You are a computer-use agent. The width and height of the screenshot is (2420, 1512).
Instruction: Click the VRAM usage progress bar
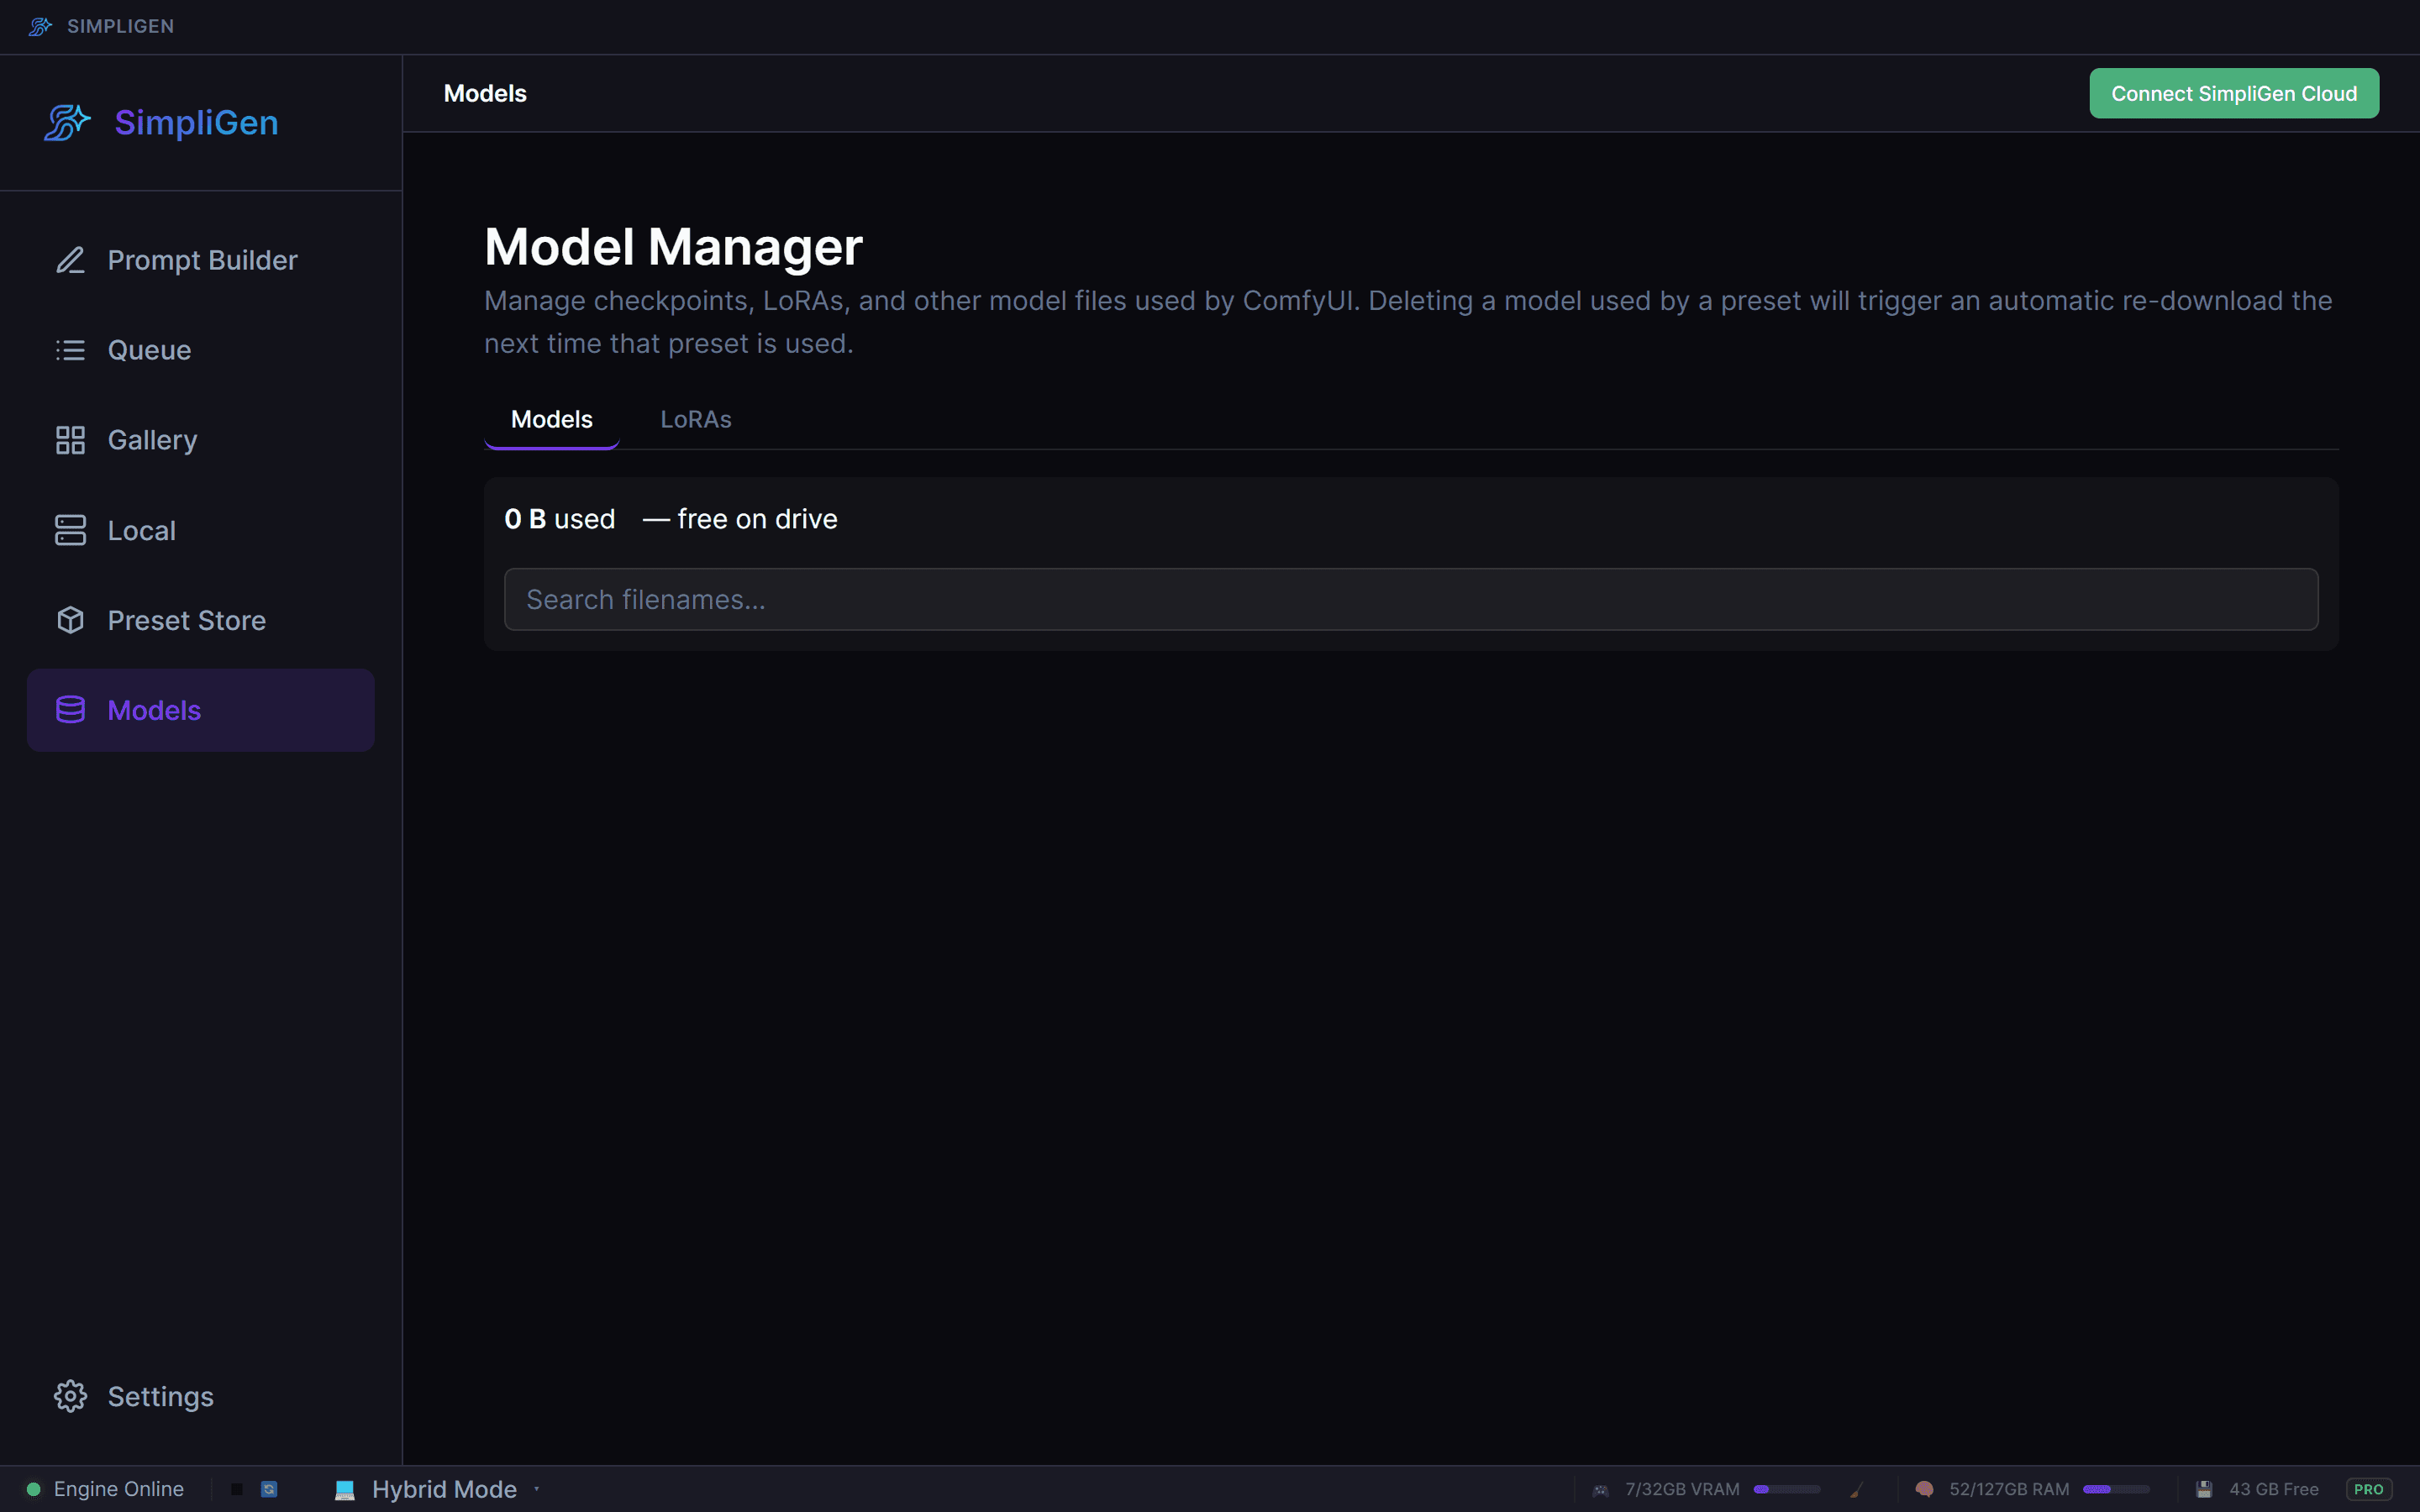pyautogui.click(x=1786, y=1489)
